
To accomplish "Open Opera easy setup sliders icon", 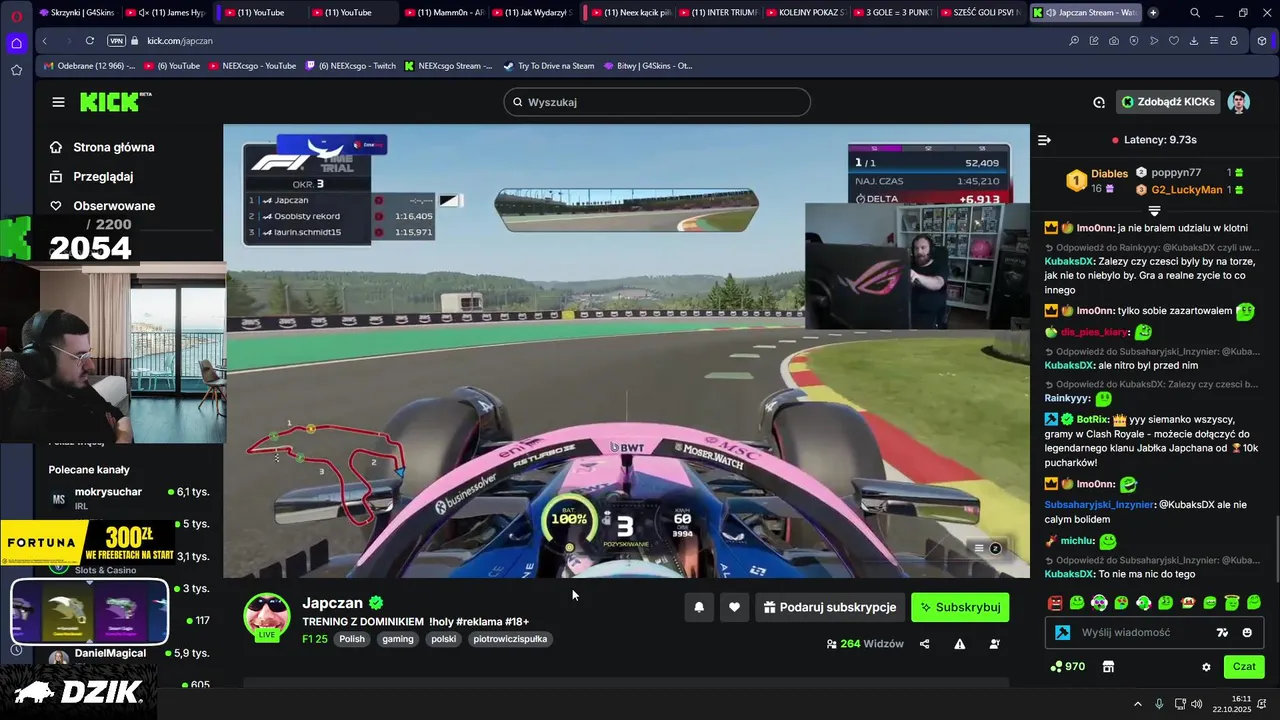I will point(1214,41).
